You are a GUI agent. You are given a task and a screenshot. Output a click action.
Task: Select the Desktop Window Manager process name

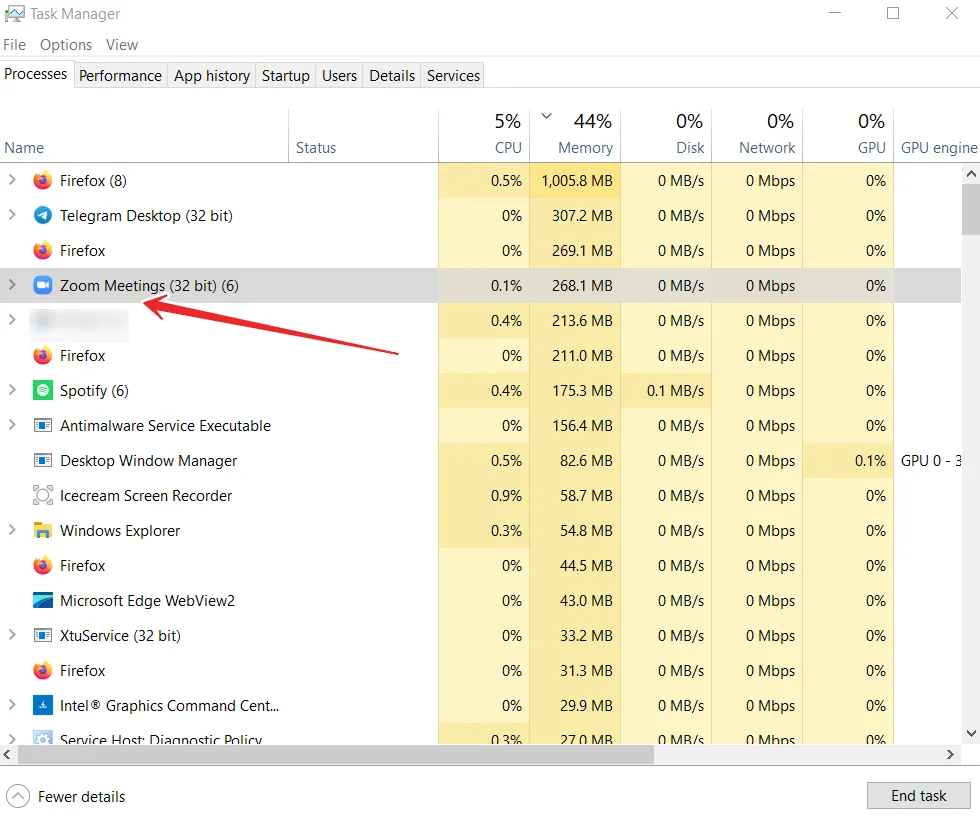coord(149,460)
